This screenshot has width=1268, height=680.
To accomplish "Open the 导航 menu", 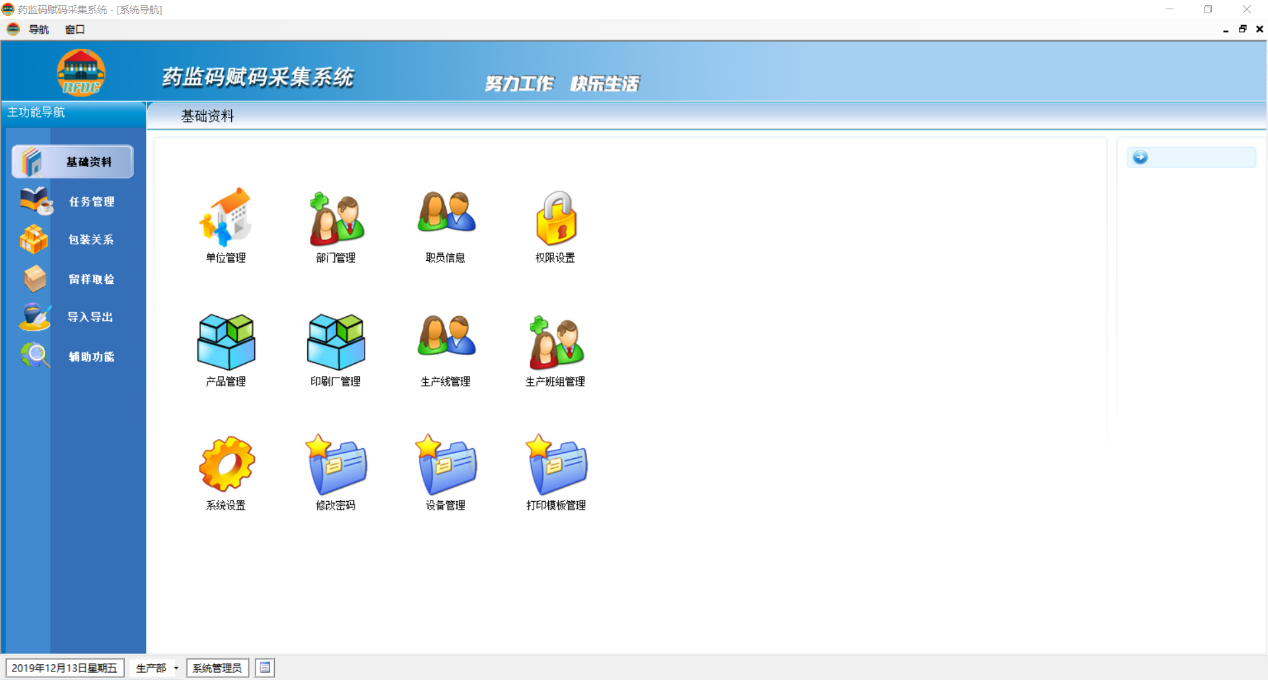I will click(38, 29).
